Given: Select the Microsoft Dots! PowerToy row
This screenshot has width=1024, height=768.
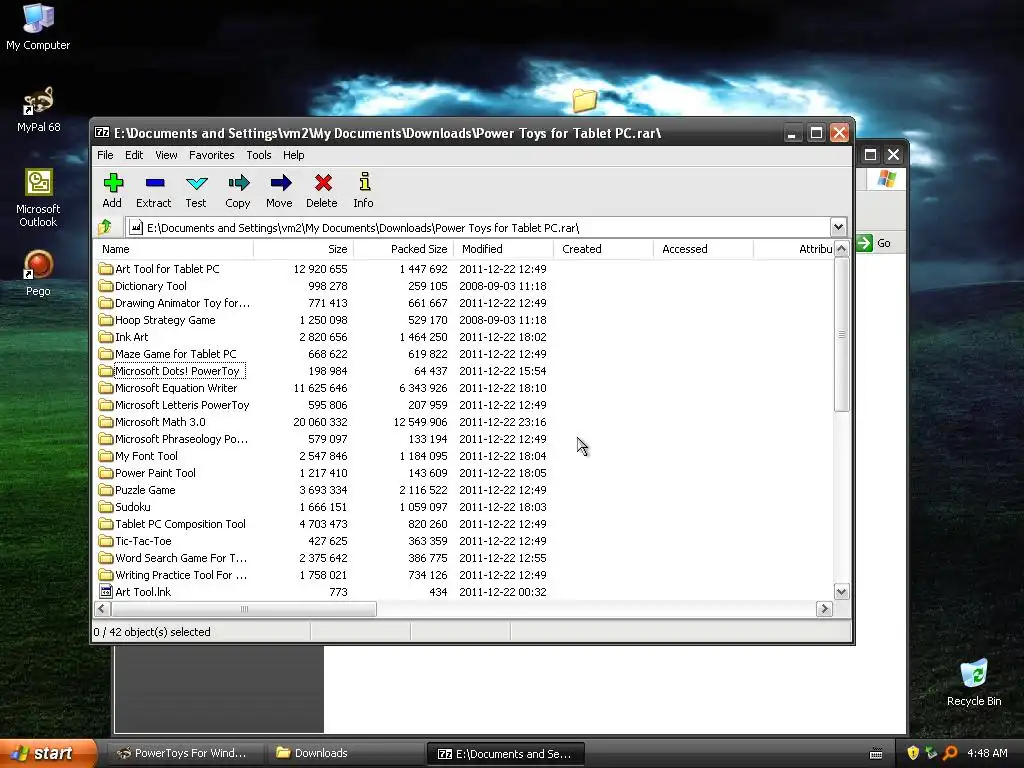Looking at the screenshot, I should click(464, 370).
